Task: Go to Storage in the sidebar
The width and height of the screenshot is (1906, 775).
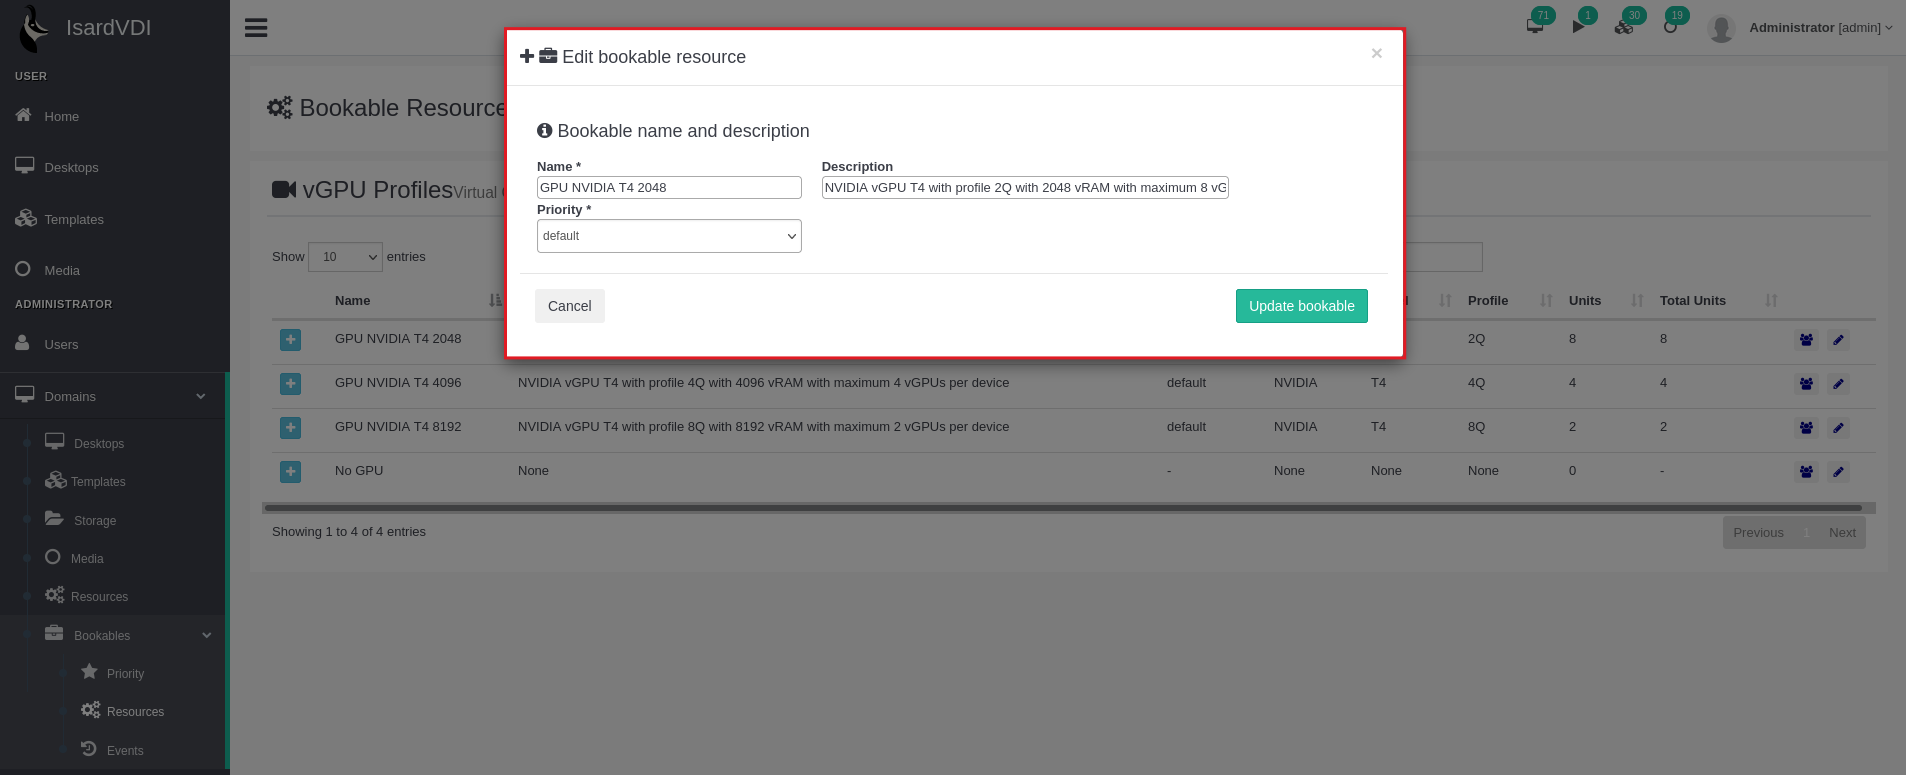Action: tap(95, 521)
